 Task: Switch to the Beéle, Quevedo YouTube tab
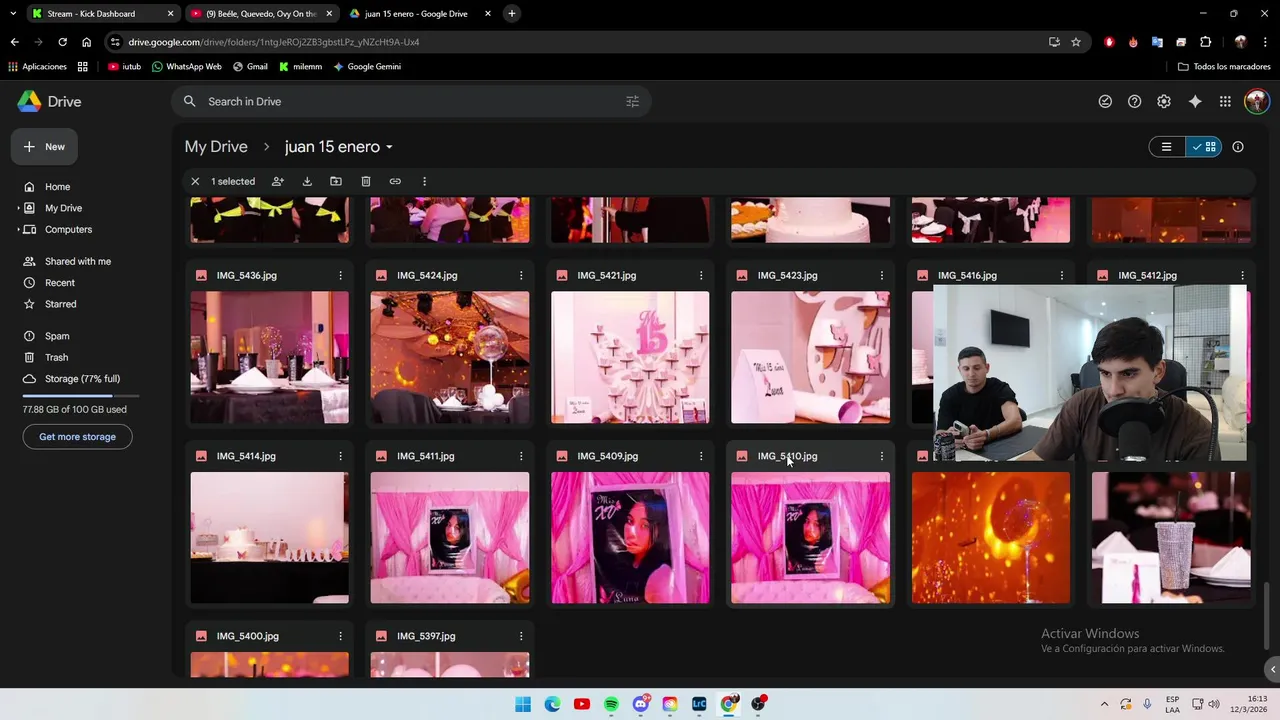click(x=261, y=14)
